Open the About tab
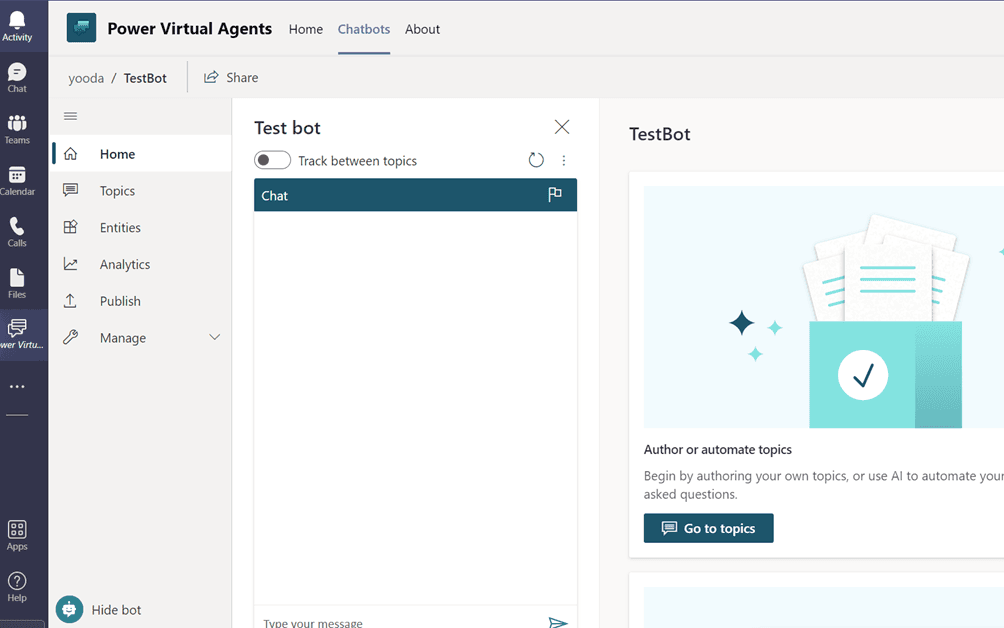 pos(422,29)
